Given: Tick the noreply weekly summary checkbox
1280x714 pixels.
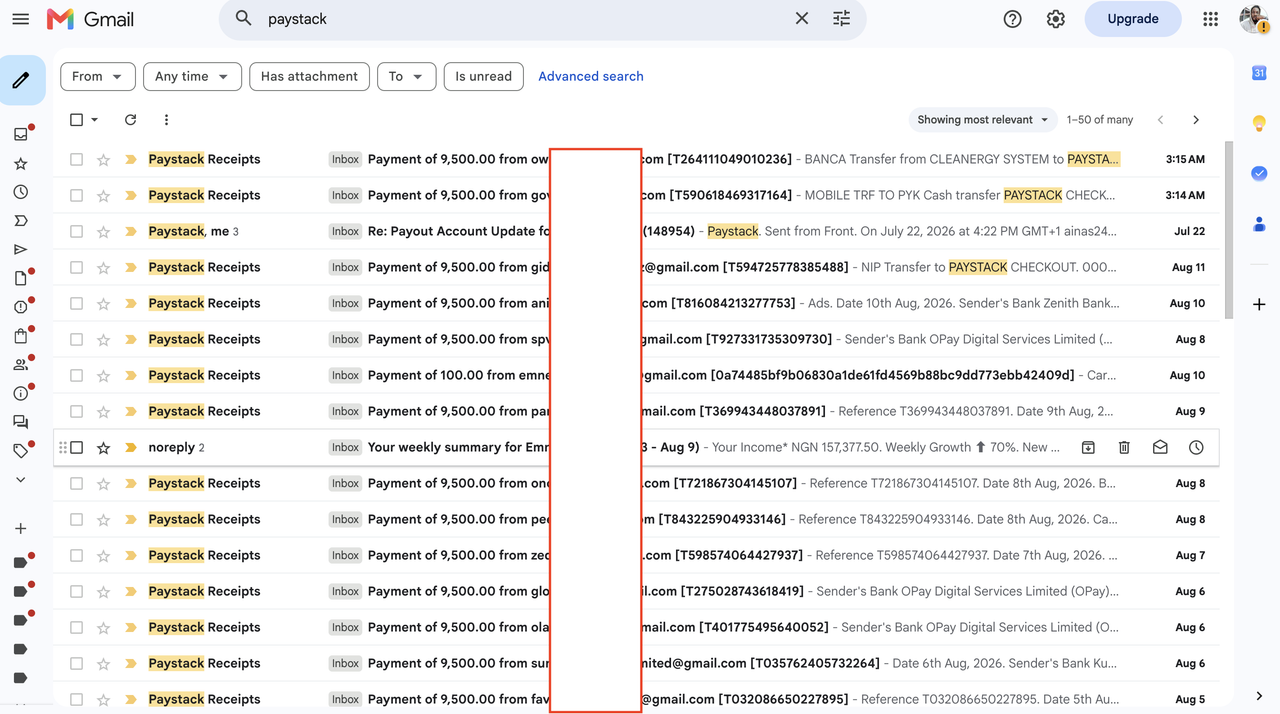Looking at the screenshot, I should 77,447.
